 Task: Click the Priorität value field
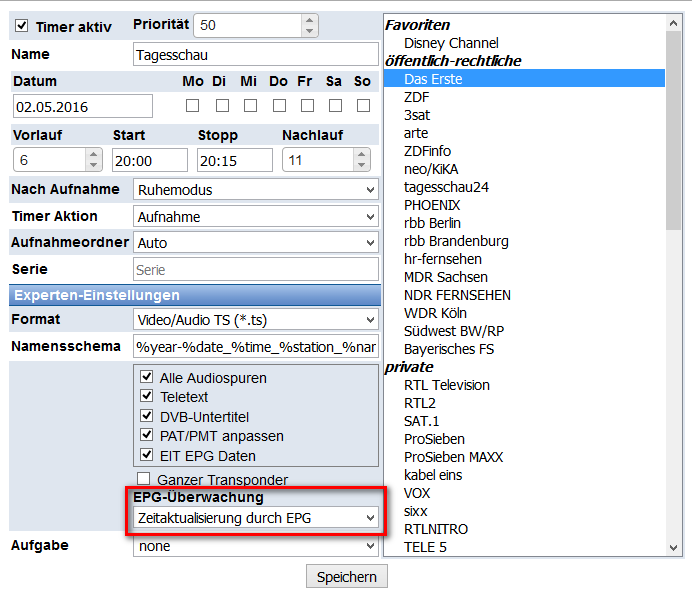click(248, 25)
